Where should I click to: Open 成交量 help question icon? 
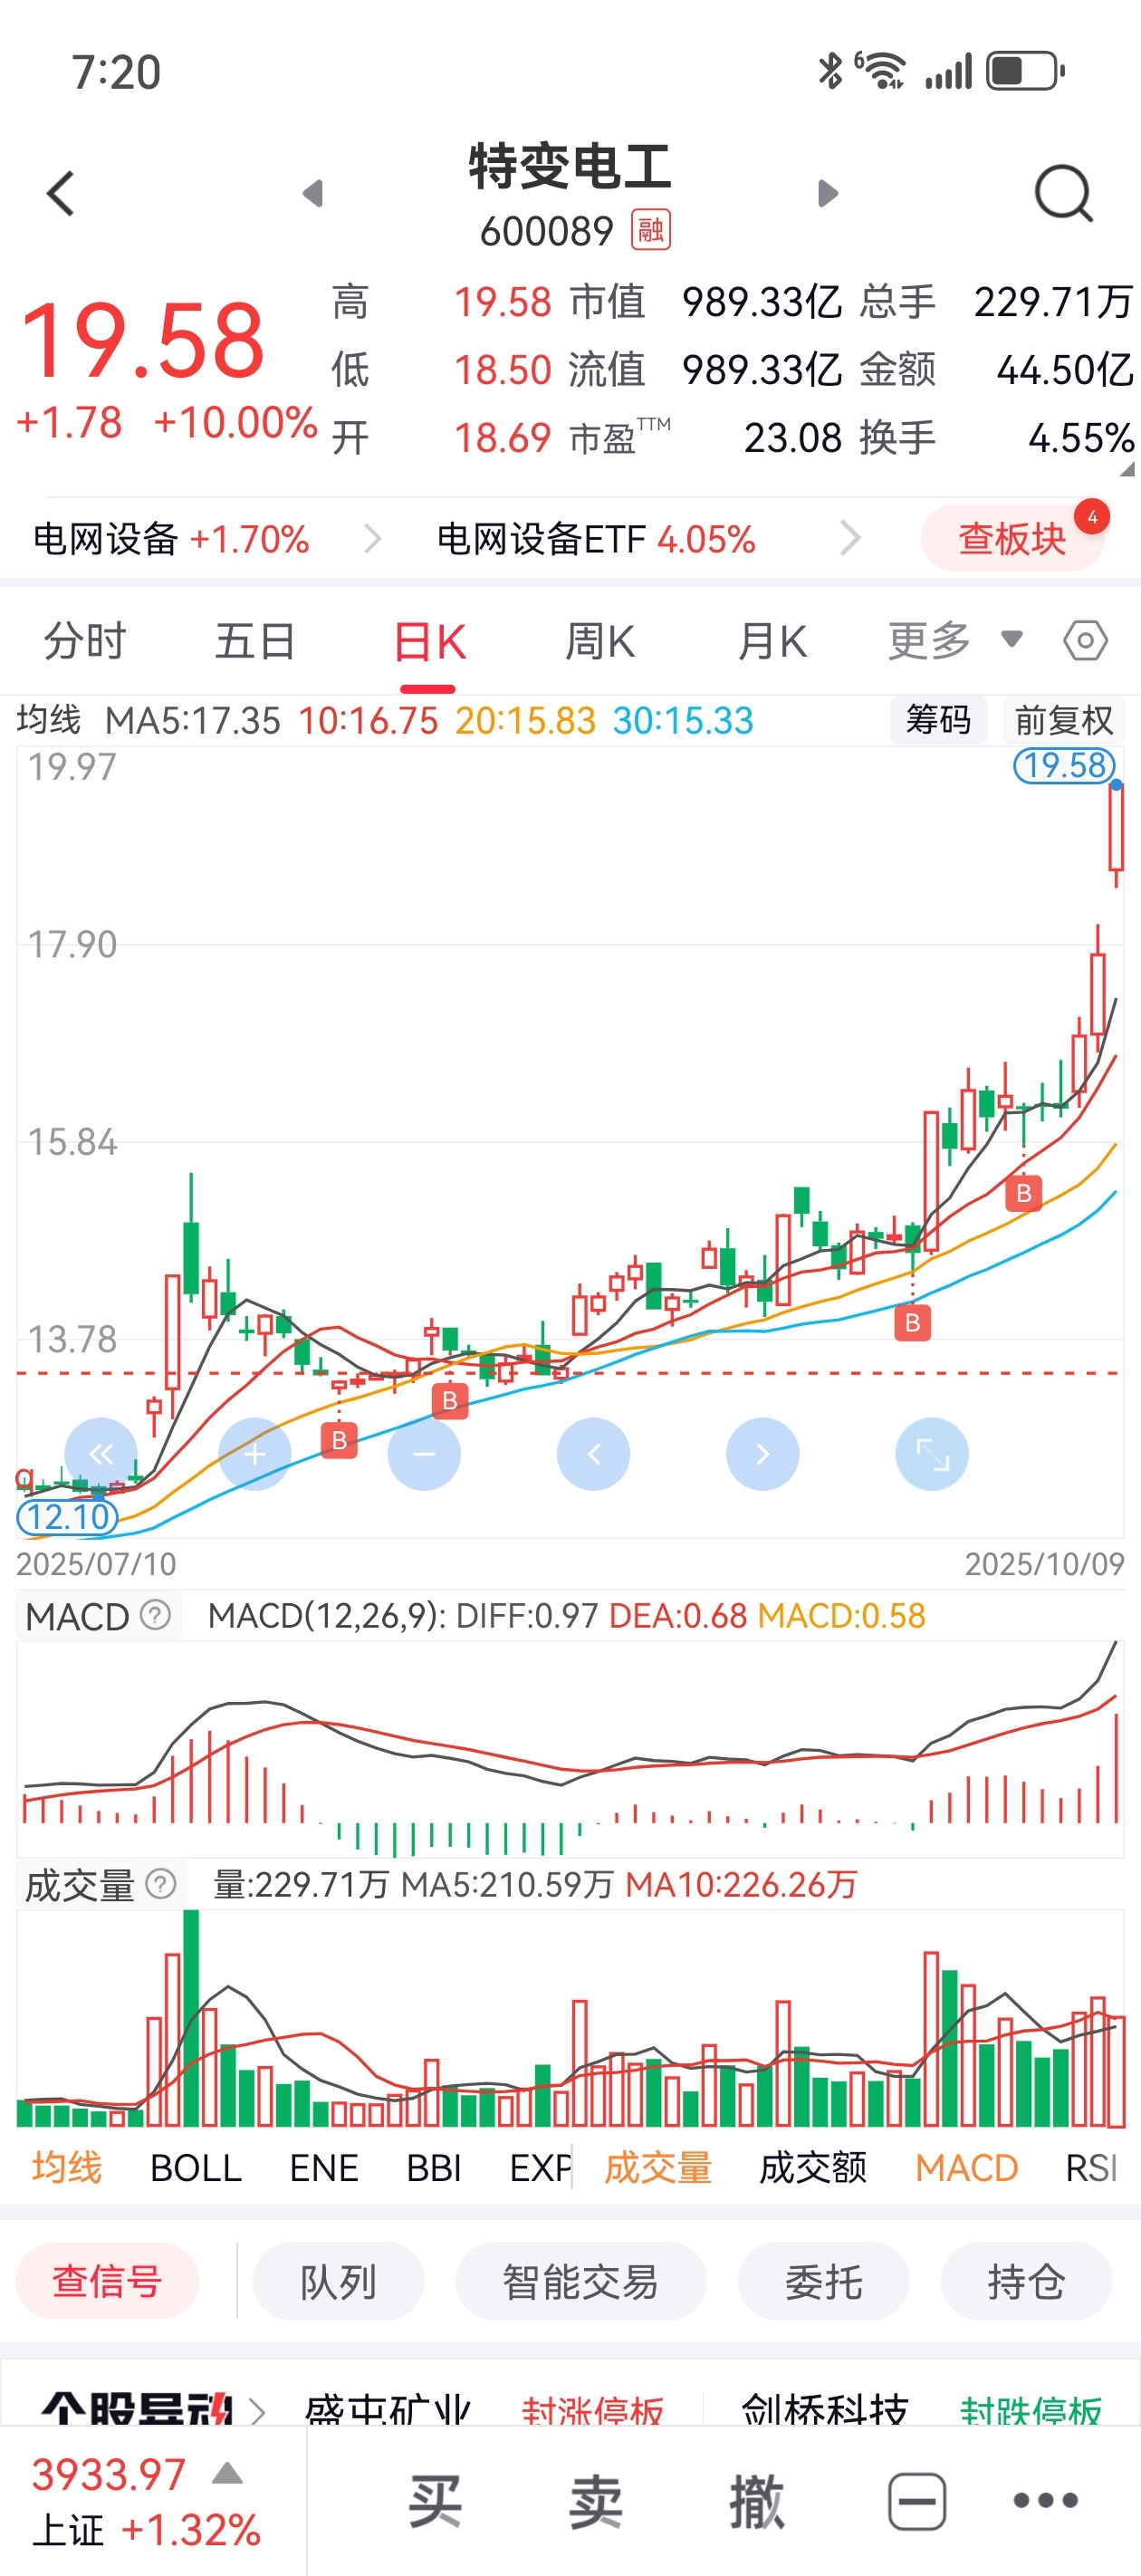coord(161,1884)
